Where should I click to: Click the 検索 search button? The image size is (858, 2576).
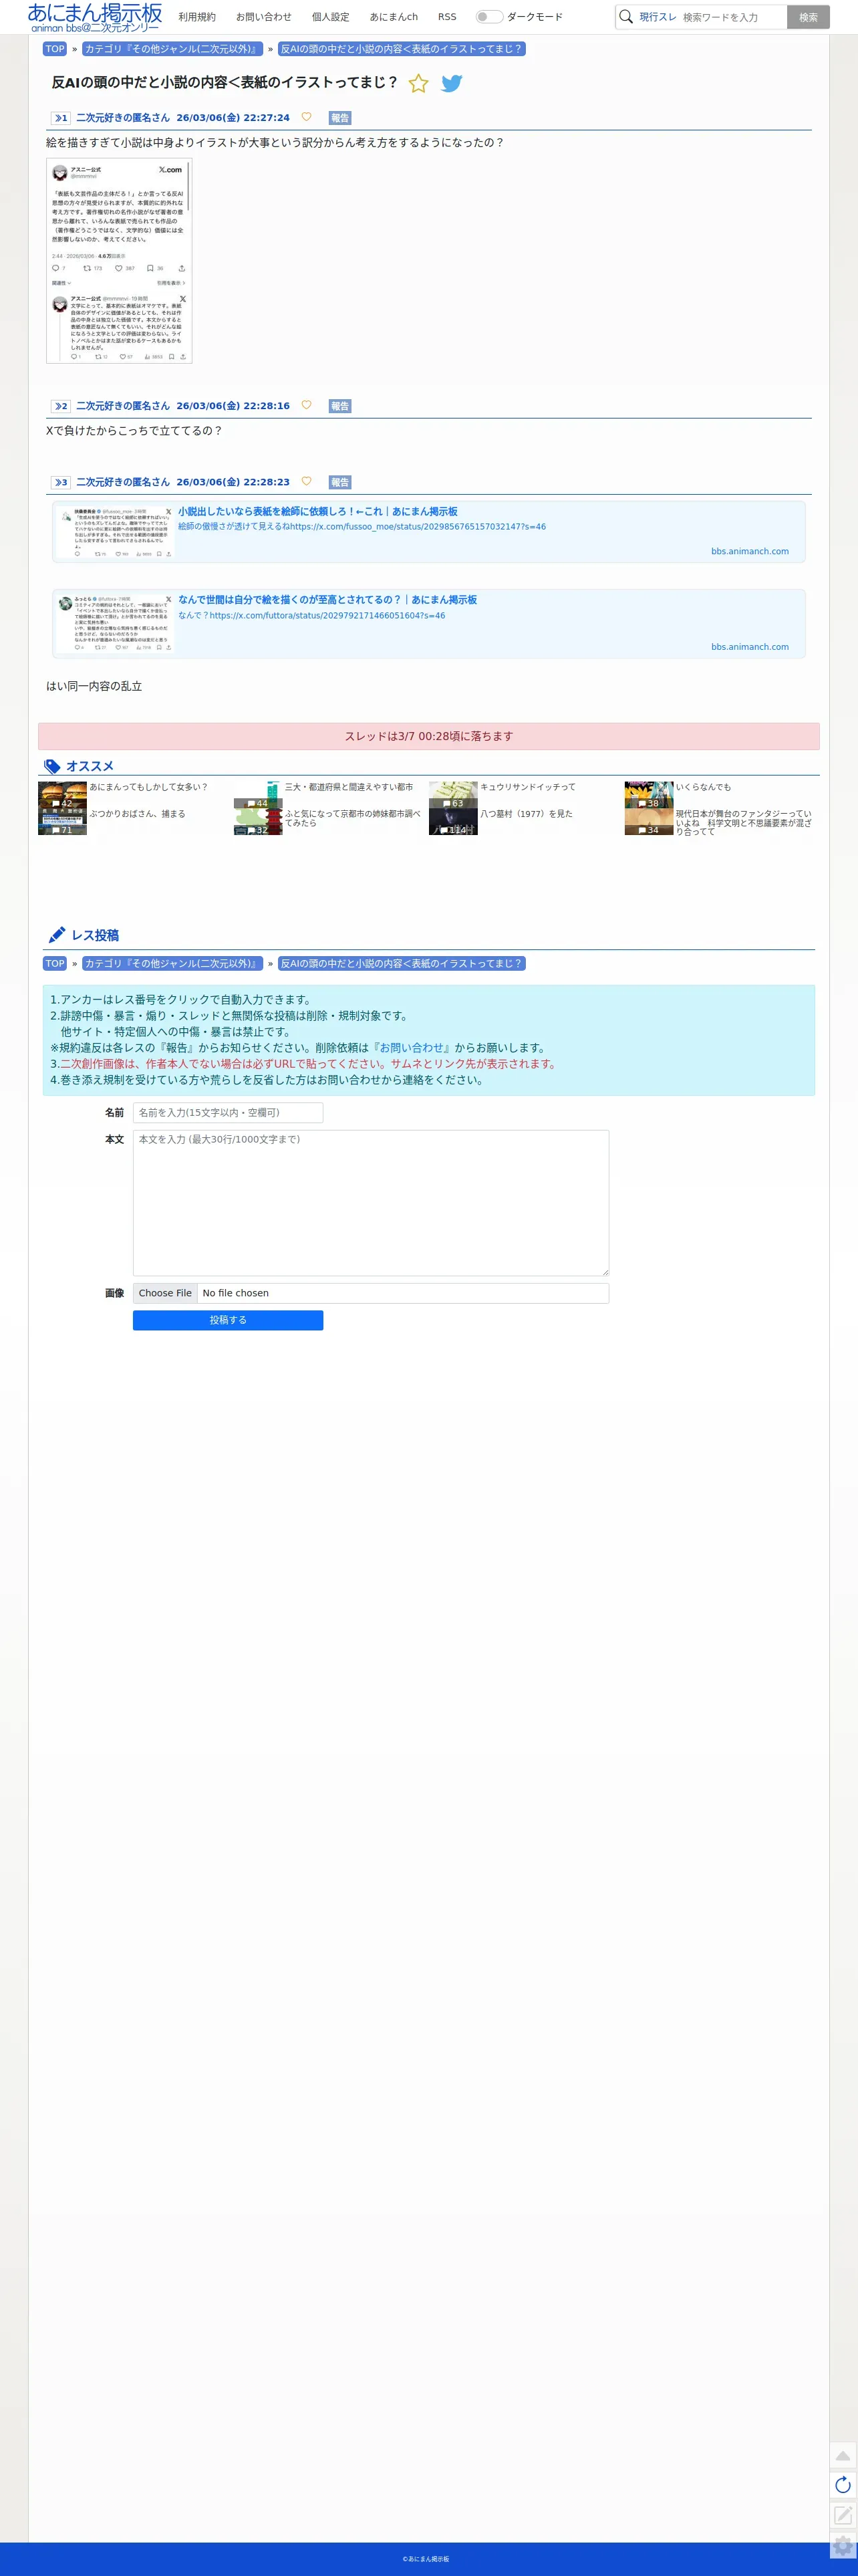808,17
